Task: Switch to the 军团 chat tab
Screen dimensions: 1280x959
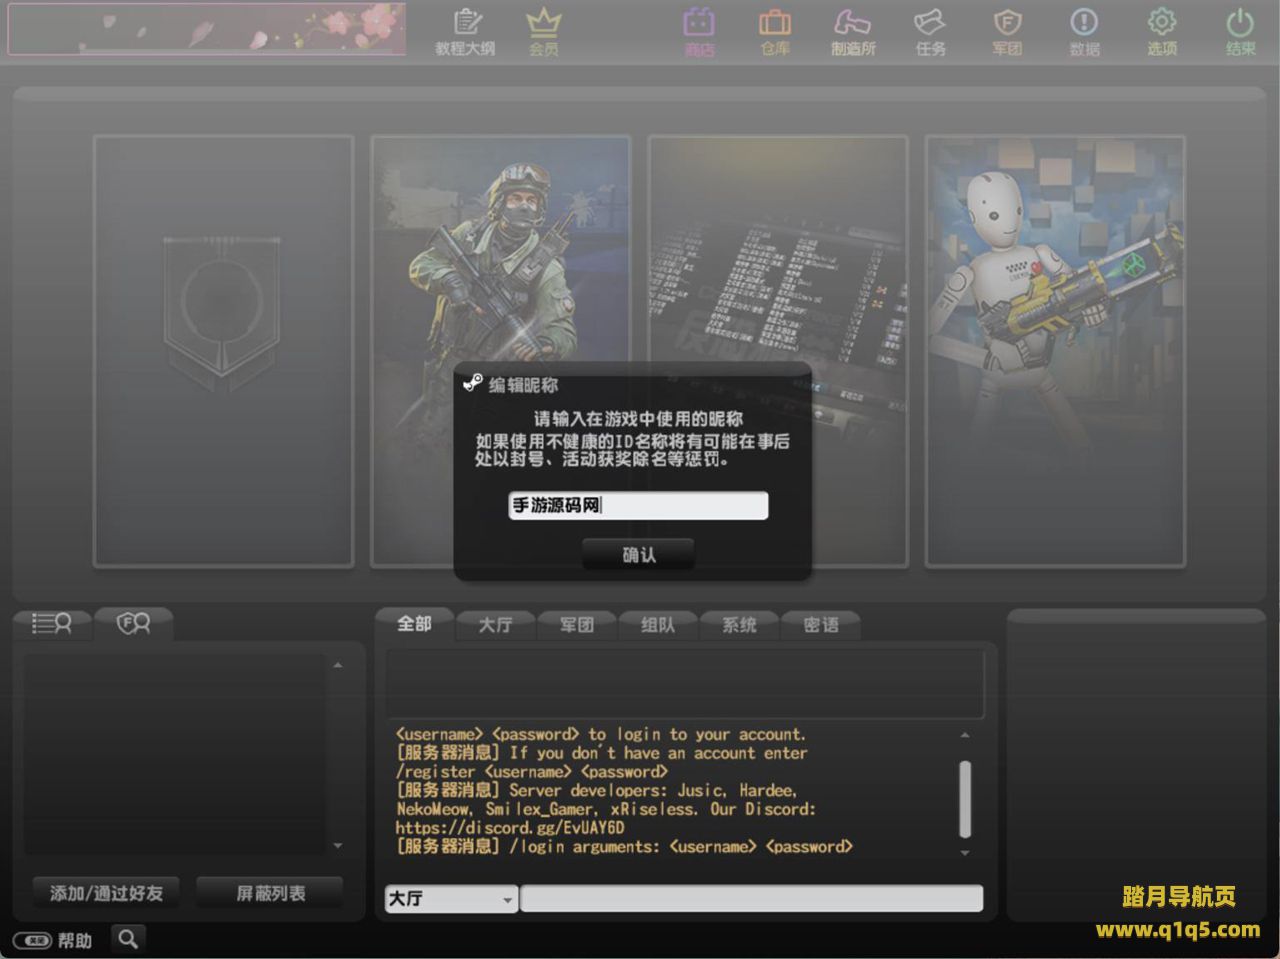Action: click(576, 625)
